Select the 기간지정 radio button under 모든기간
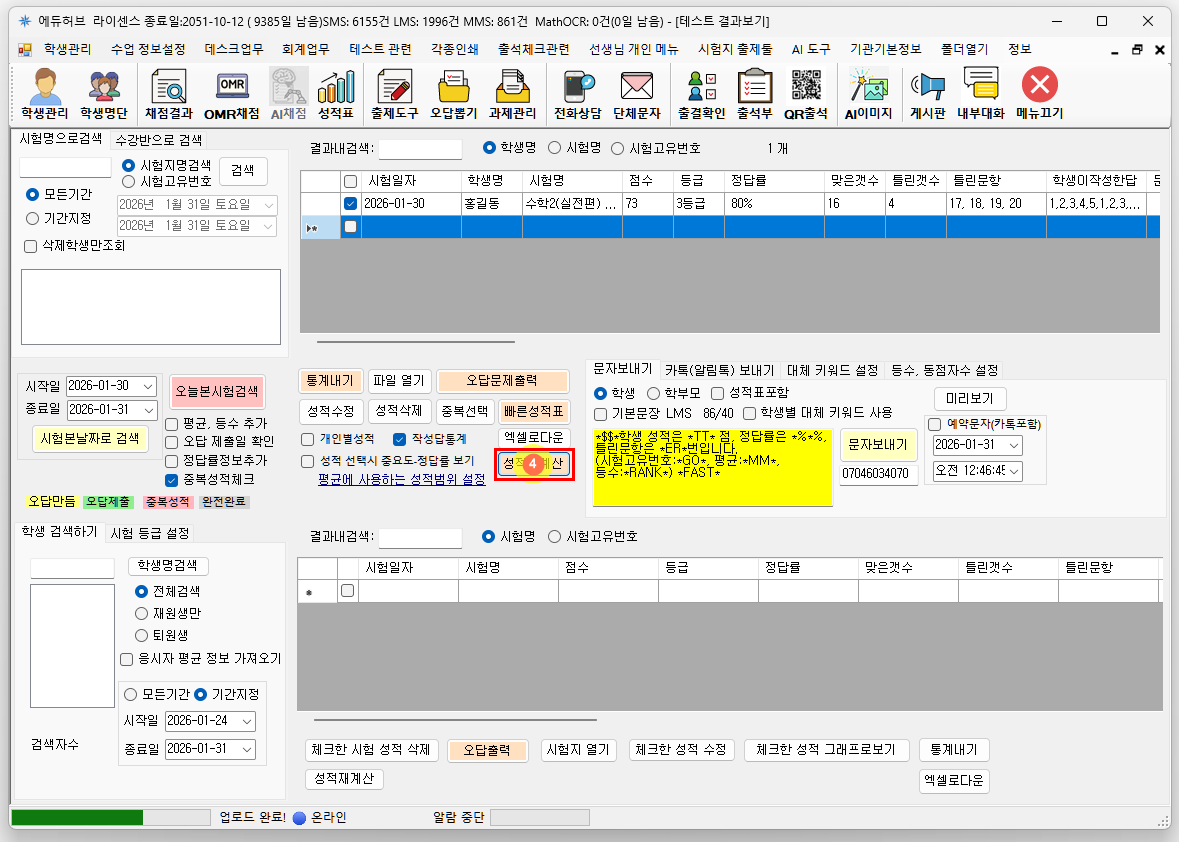The image size is (1179, 842). tap(33, 218)
